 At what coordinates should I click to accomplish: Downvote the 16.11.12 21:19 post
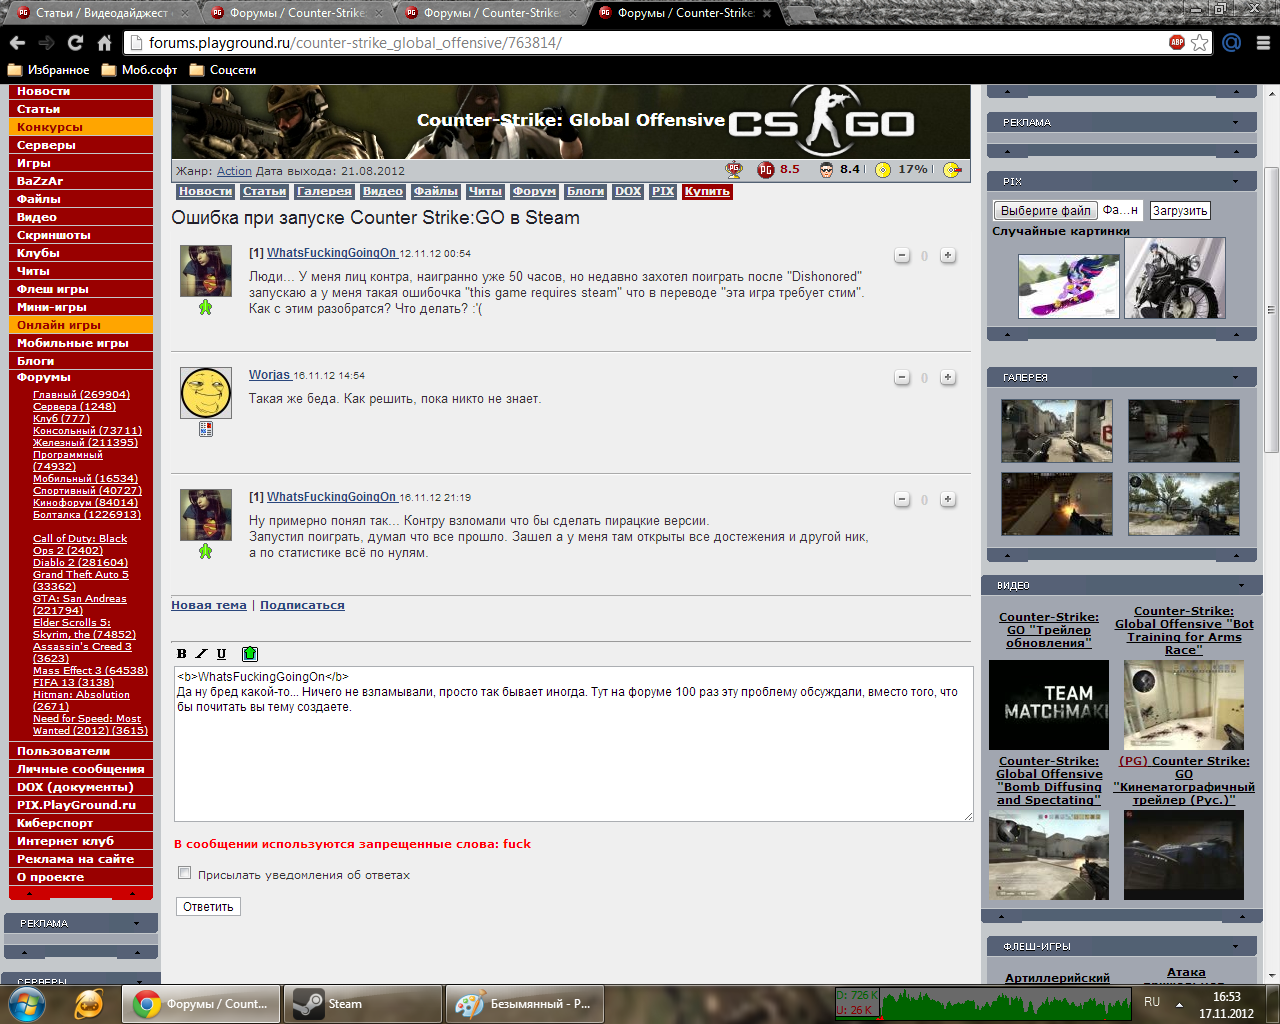point(902,499)
